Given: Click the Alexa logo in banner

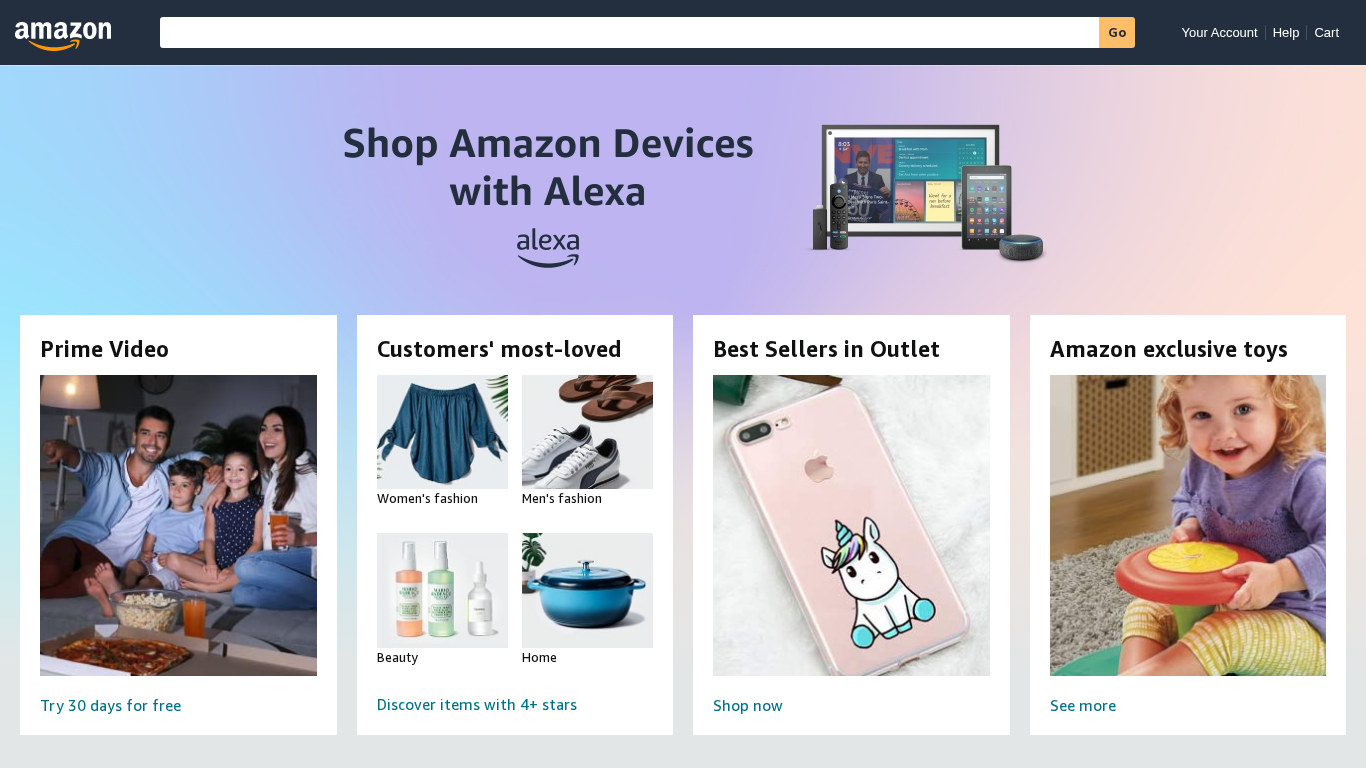Looking at the screenshot, I should [x=548, y=248].
